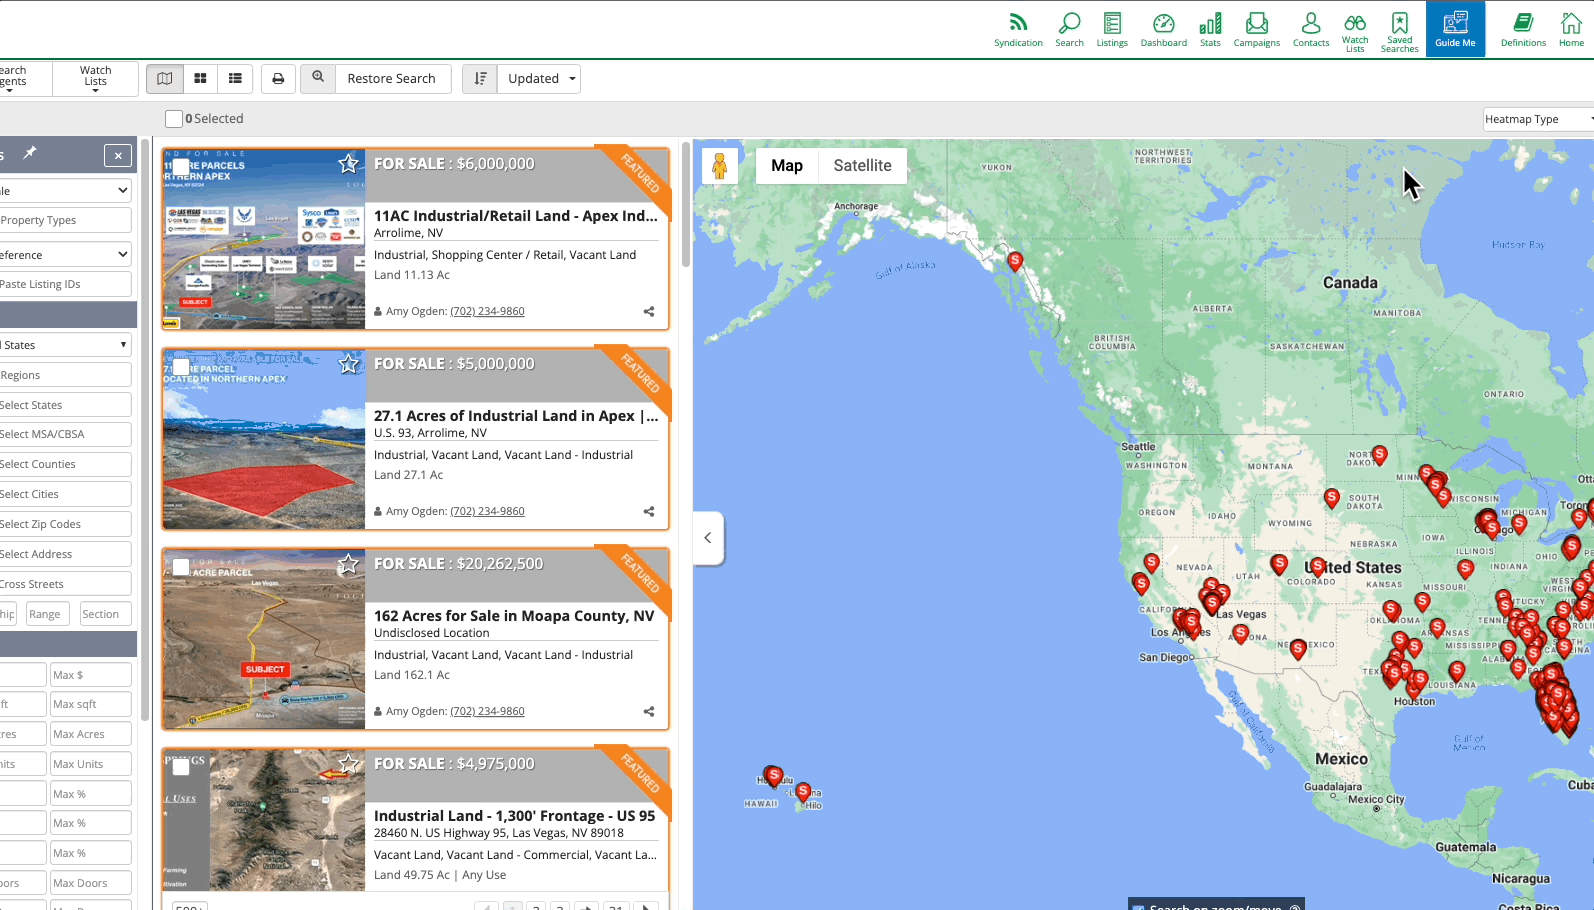Open the Dashboard gauge icon
This screenshot has width=1594, height=910.
[1164, 29]
